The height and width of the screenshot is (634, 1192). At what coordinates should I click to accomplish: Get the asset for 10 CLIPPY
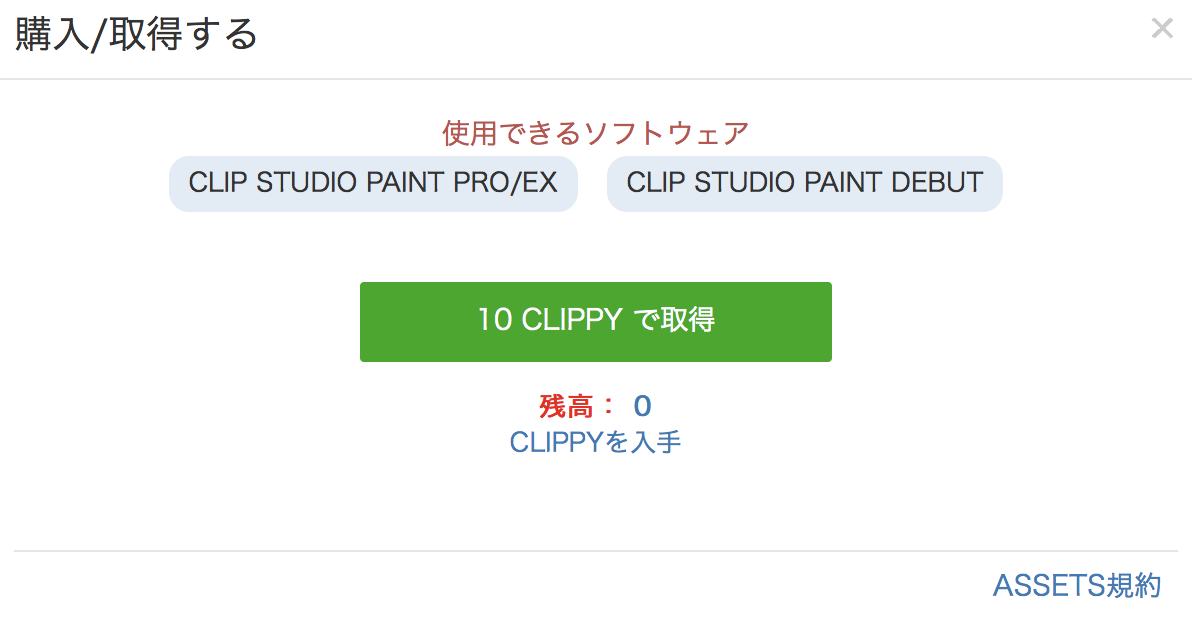click(595, 321)
